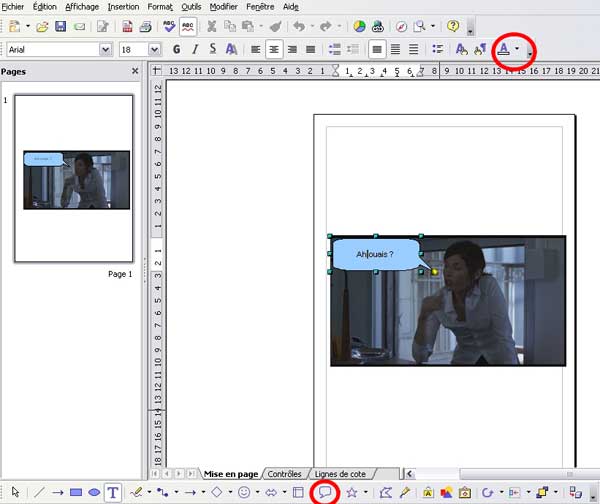Image resolution: width=600 pixels, height=504 pixels.
Task: Run the spelling check icon
Action: coord(169,26)
